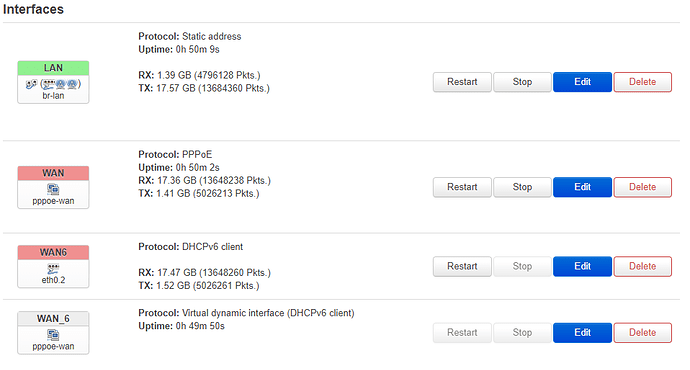Image resolution: width=690 pixels, height=370 pixels.
Task: Edit the WAN6 interface
Action: point(582,266)
